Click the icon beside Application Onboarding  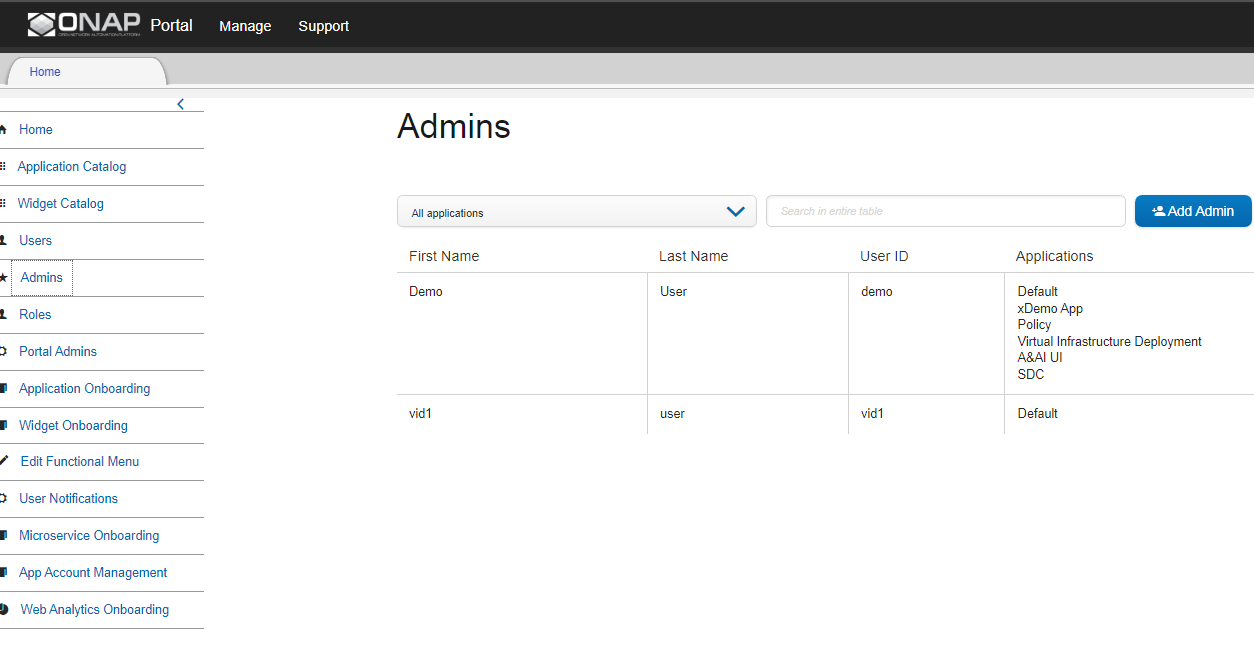[3, 388]
